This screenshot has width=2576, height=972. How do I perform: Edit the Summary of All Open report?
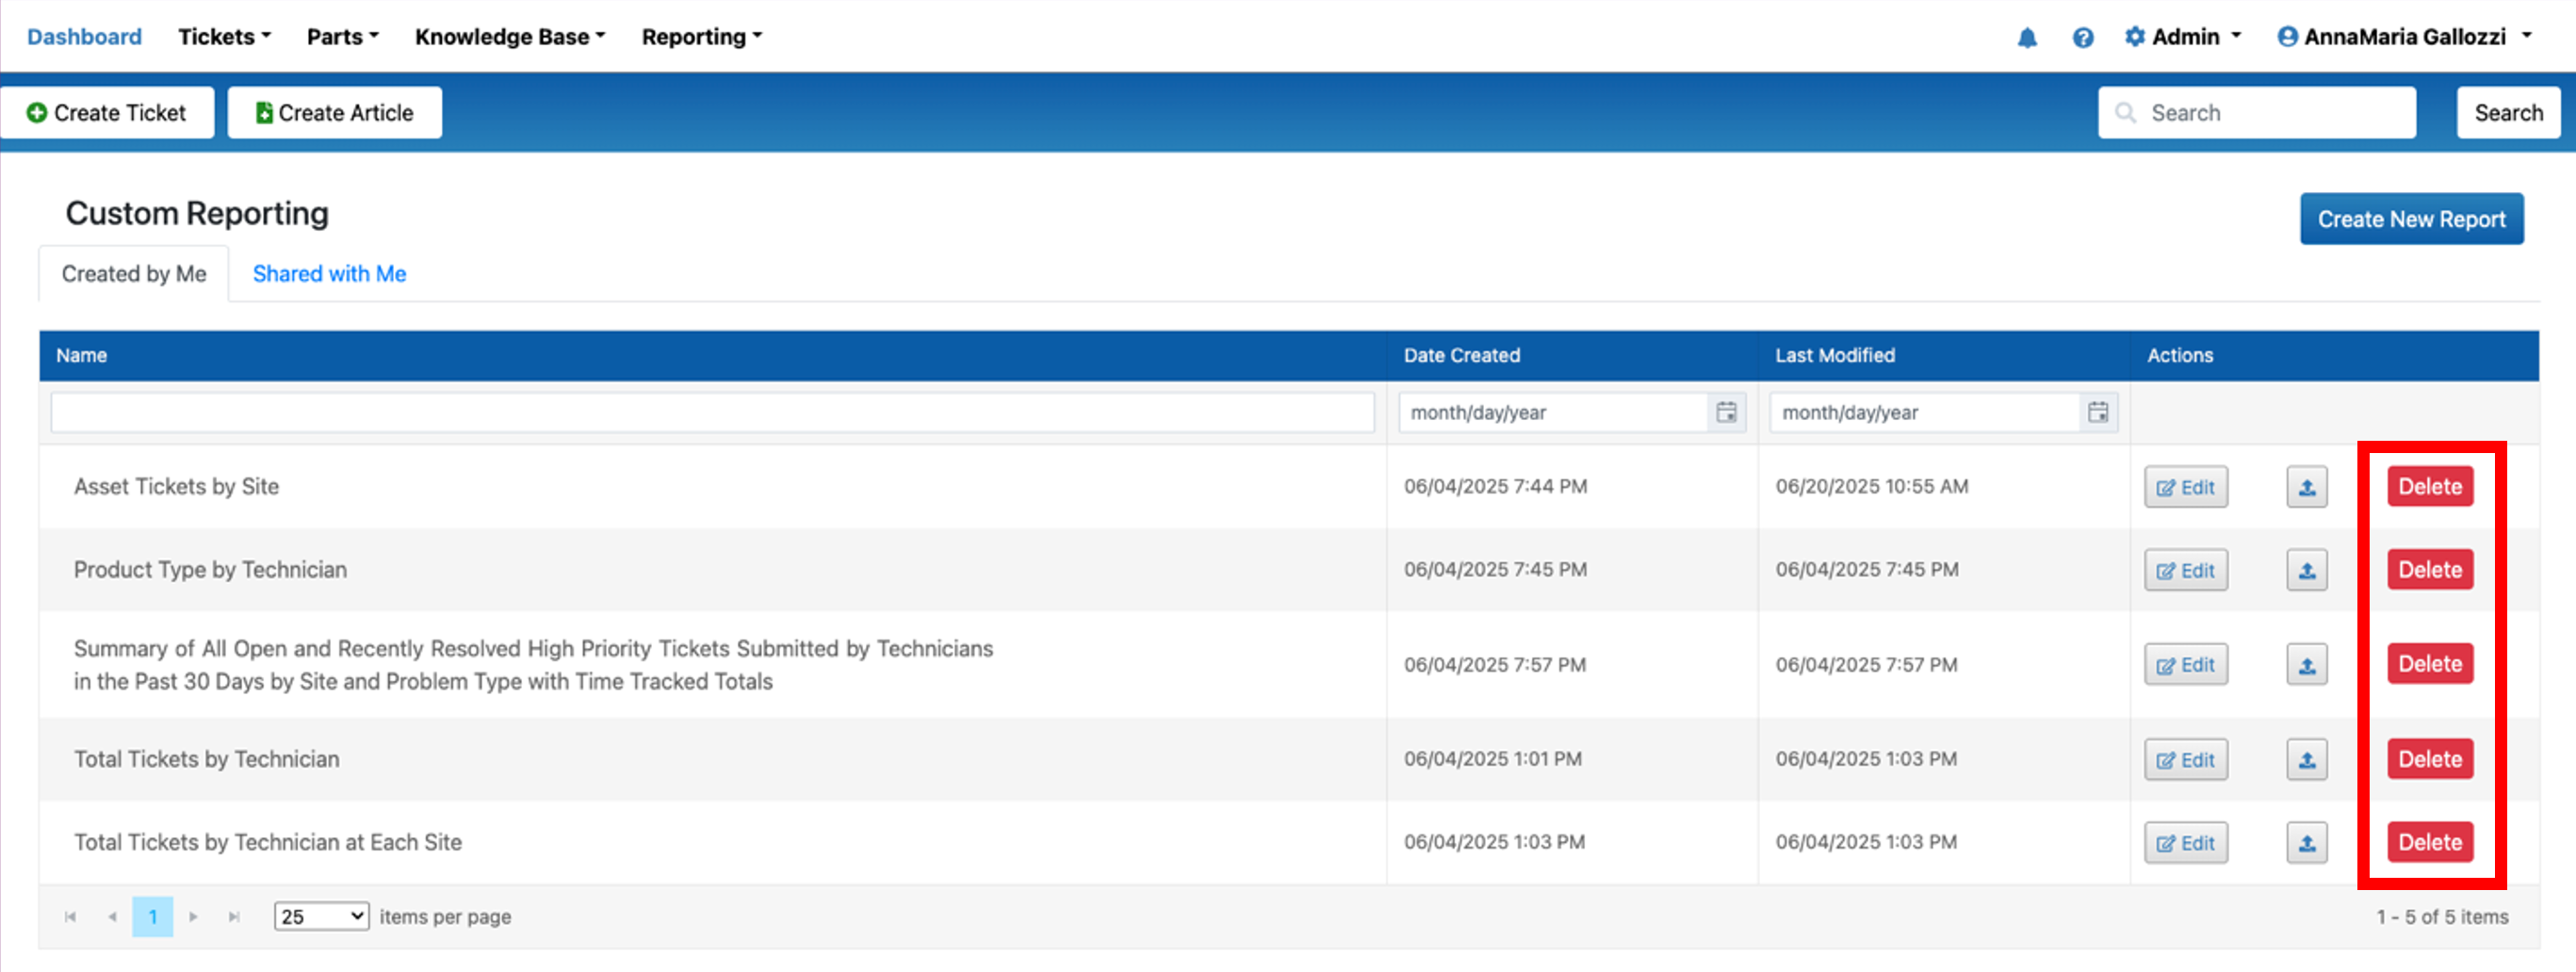(2186, 665)
